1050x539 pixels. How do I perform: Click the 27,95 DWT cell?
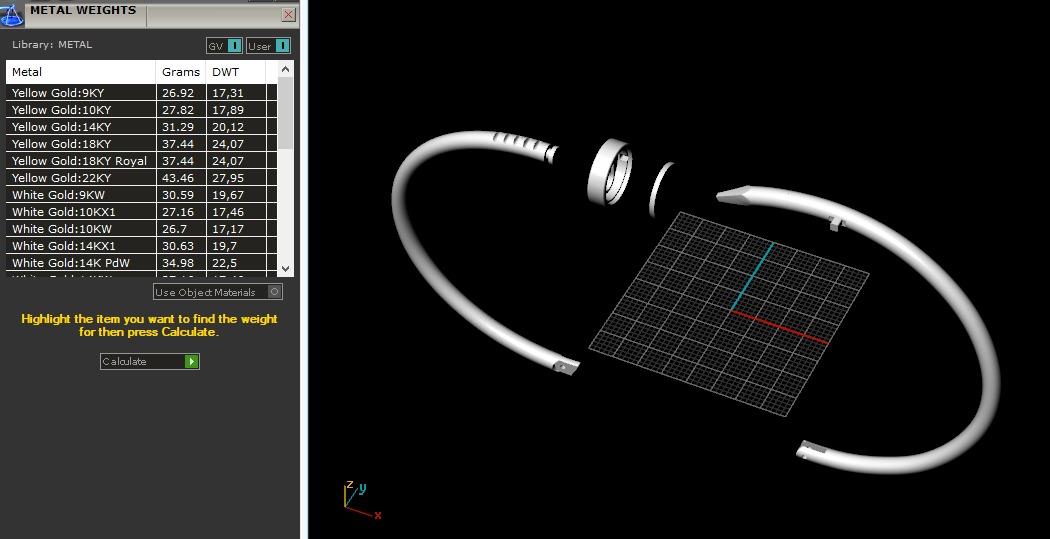pos(236,178)
